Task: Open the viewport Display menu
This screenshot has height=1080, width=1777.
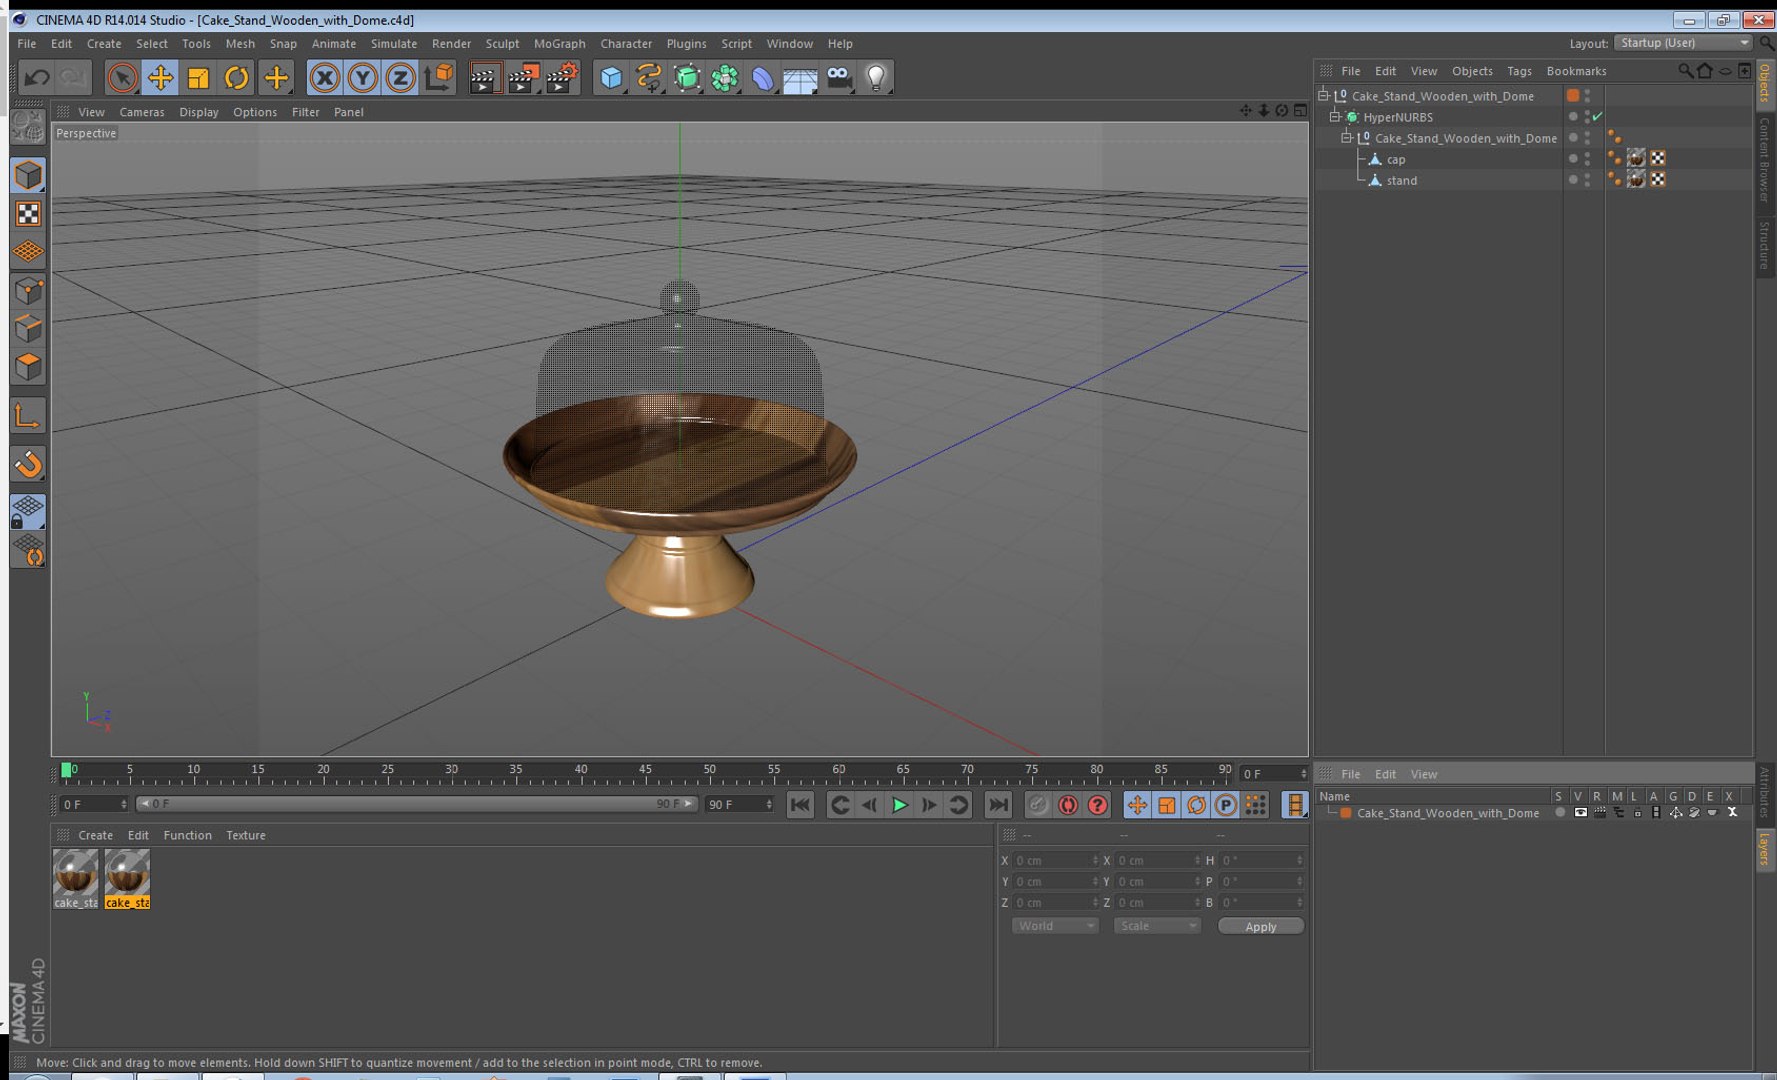Action: pos(198,112)
